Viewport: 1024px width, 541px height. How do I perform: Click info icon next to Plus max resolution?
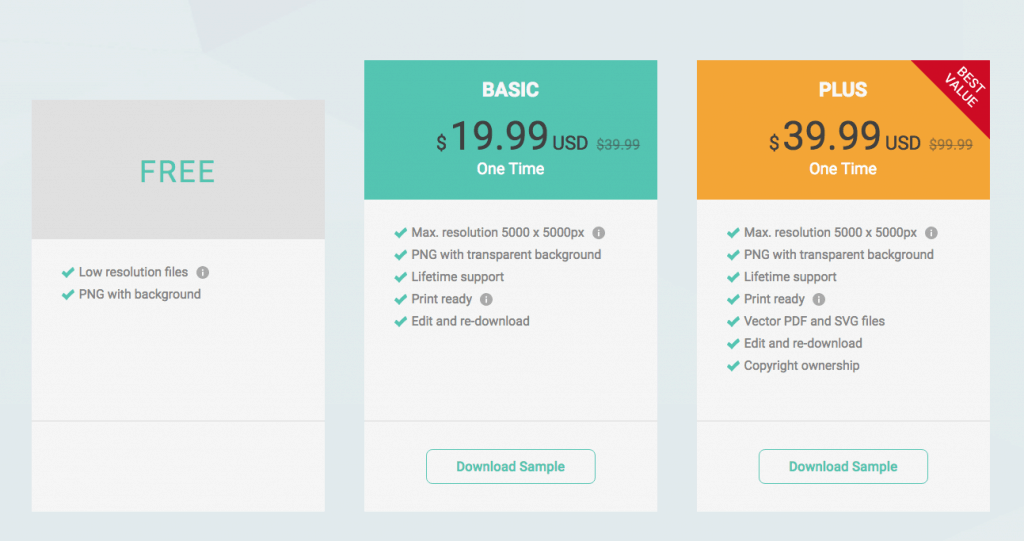coord(931,233)
